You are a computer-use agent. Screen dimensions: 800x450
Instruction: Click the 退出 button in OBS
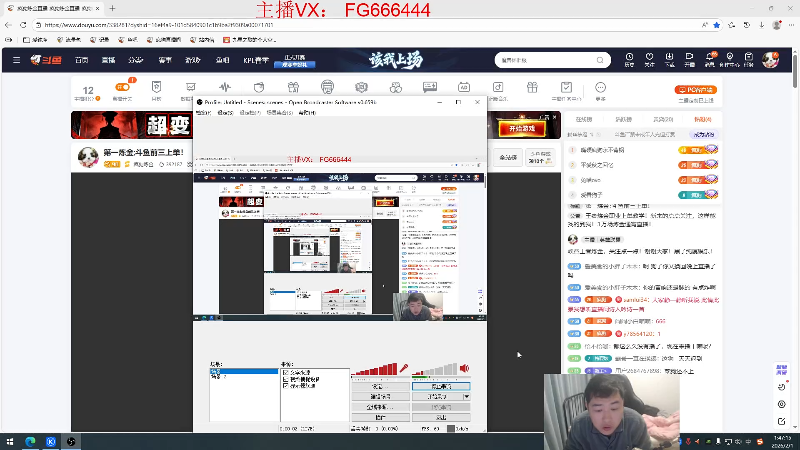tap(441, 417)
